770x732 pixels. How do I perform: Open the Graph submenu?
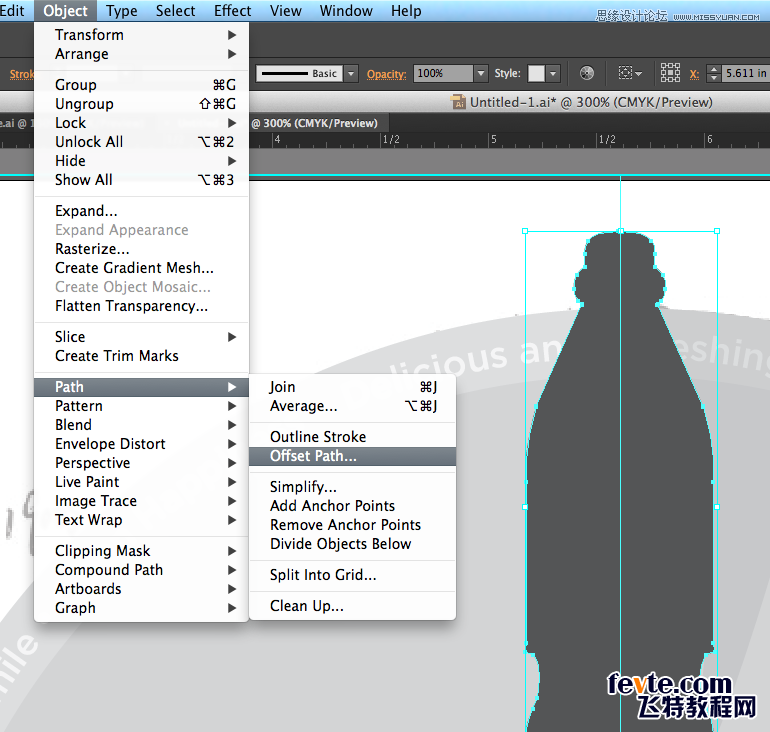(x=141, y=608)
